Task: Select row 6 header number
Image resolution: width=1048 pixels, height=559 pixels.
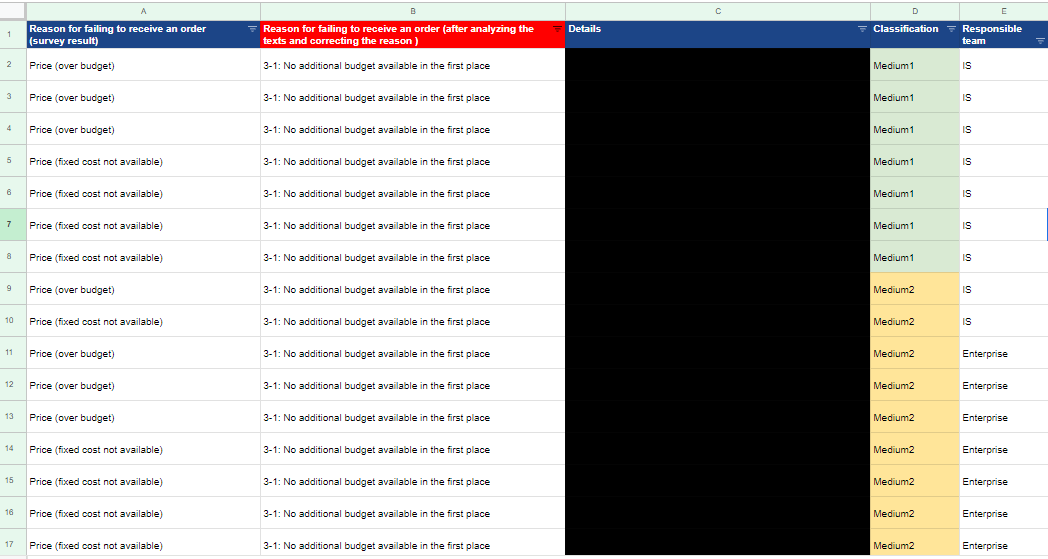Action: pos(13,193)
